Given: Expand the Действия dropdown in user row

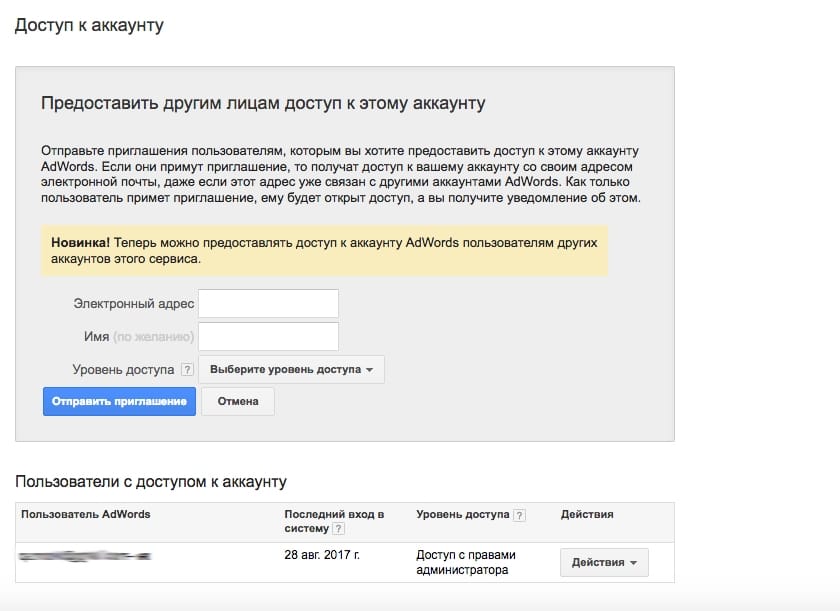Looking at the screenshot, I should pyautogui.click(x=604, y=562).
